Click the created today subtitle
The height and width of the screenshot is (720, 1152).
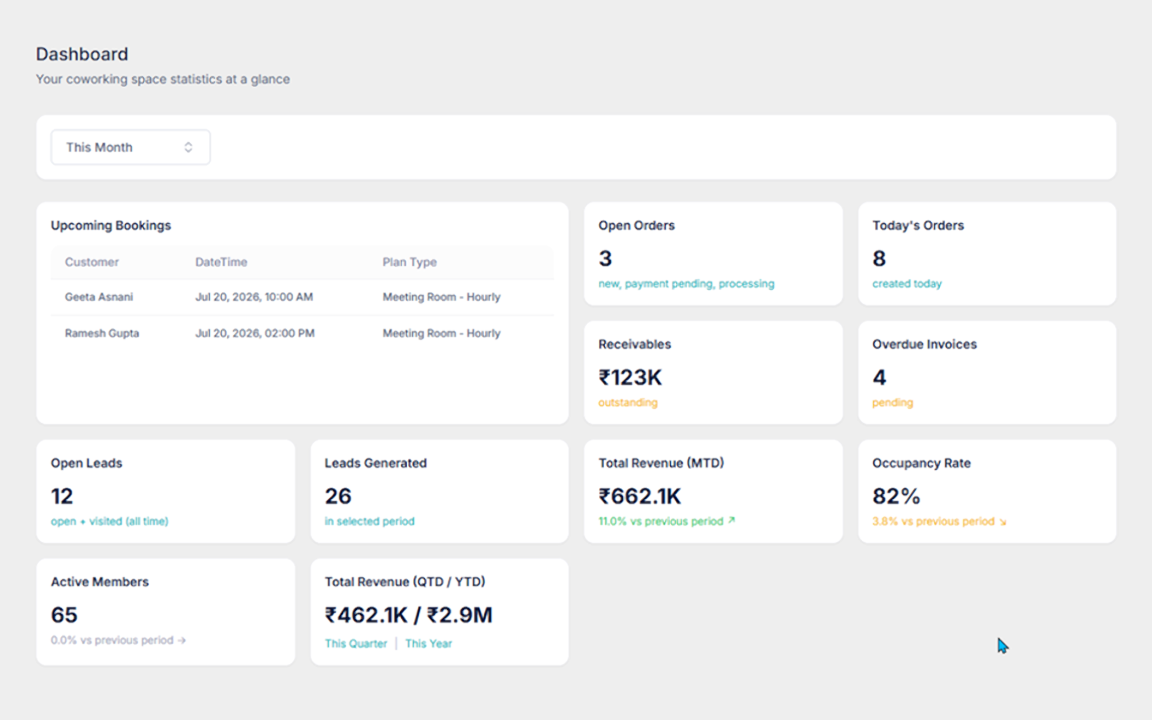(907, 284)
